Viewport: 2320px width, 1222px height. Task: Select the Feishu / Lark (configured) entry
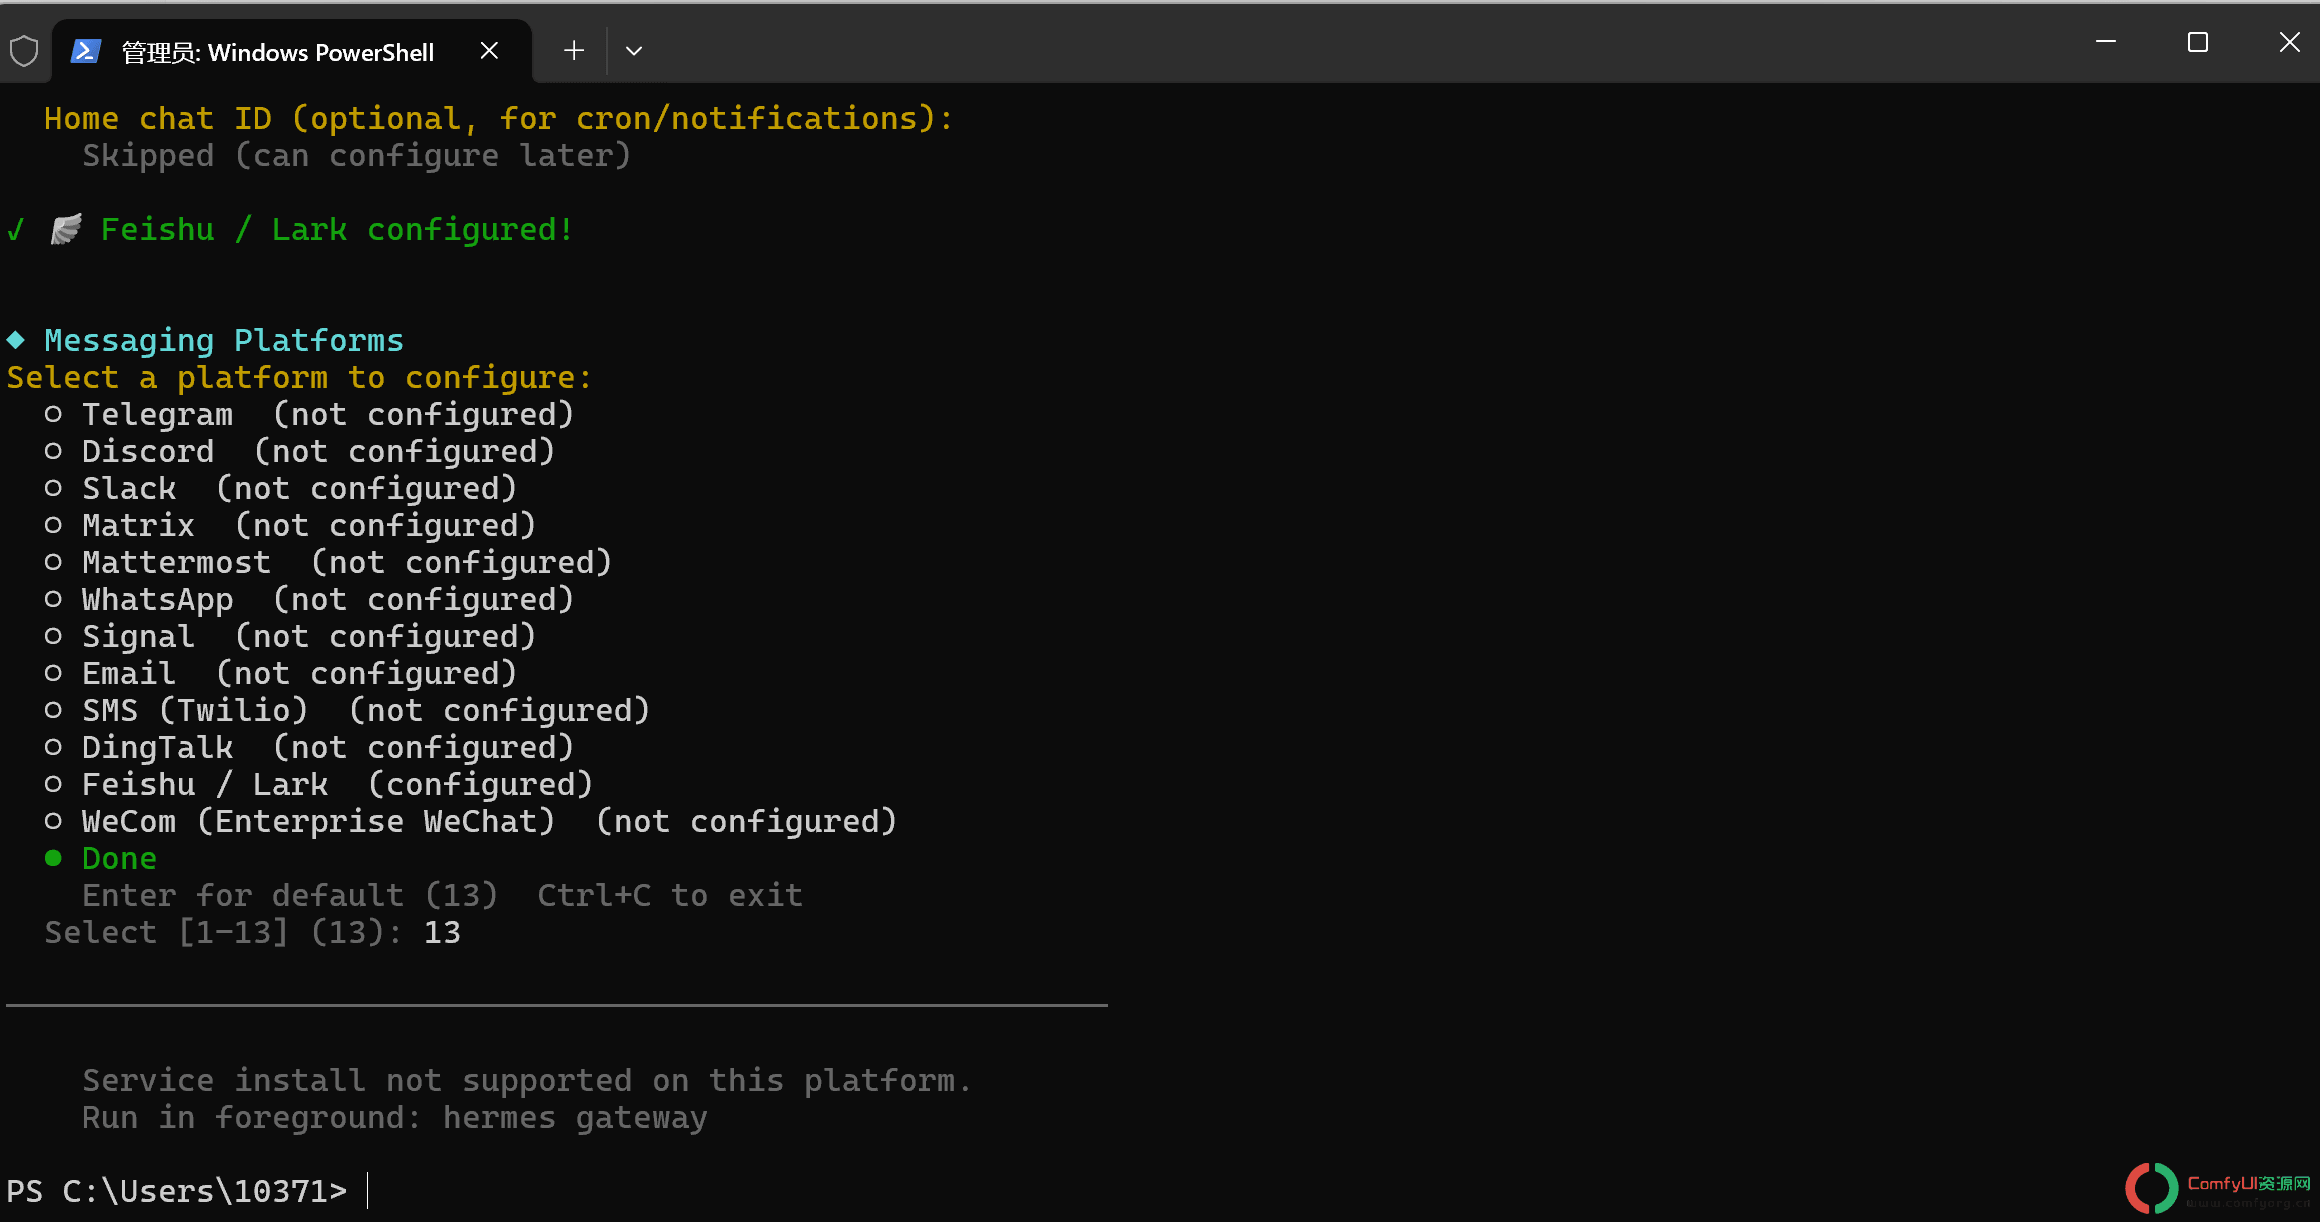(319, 784)
